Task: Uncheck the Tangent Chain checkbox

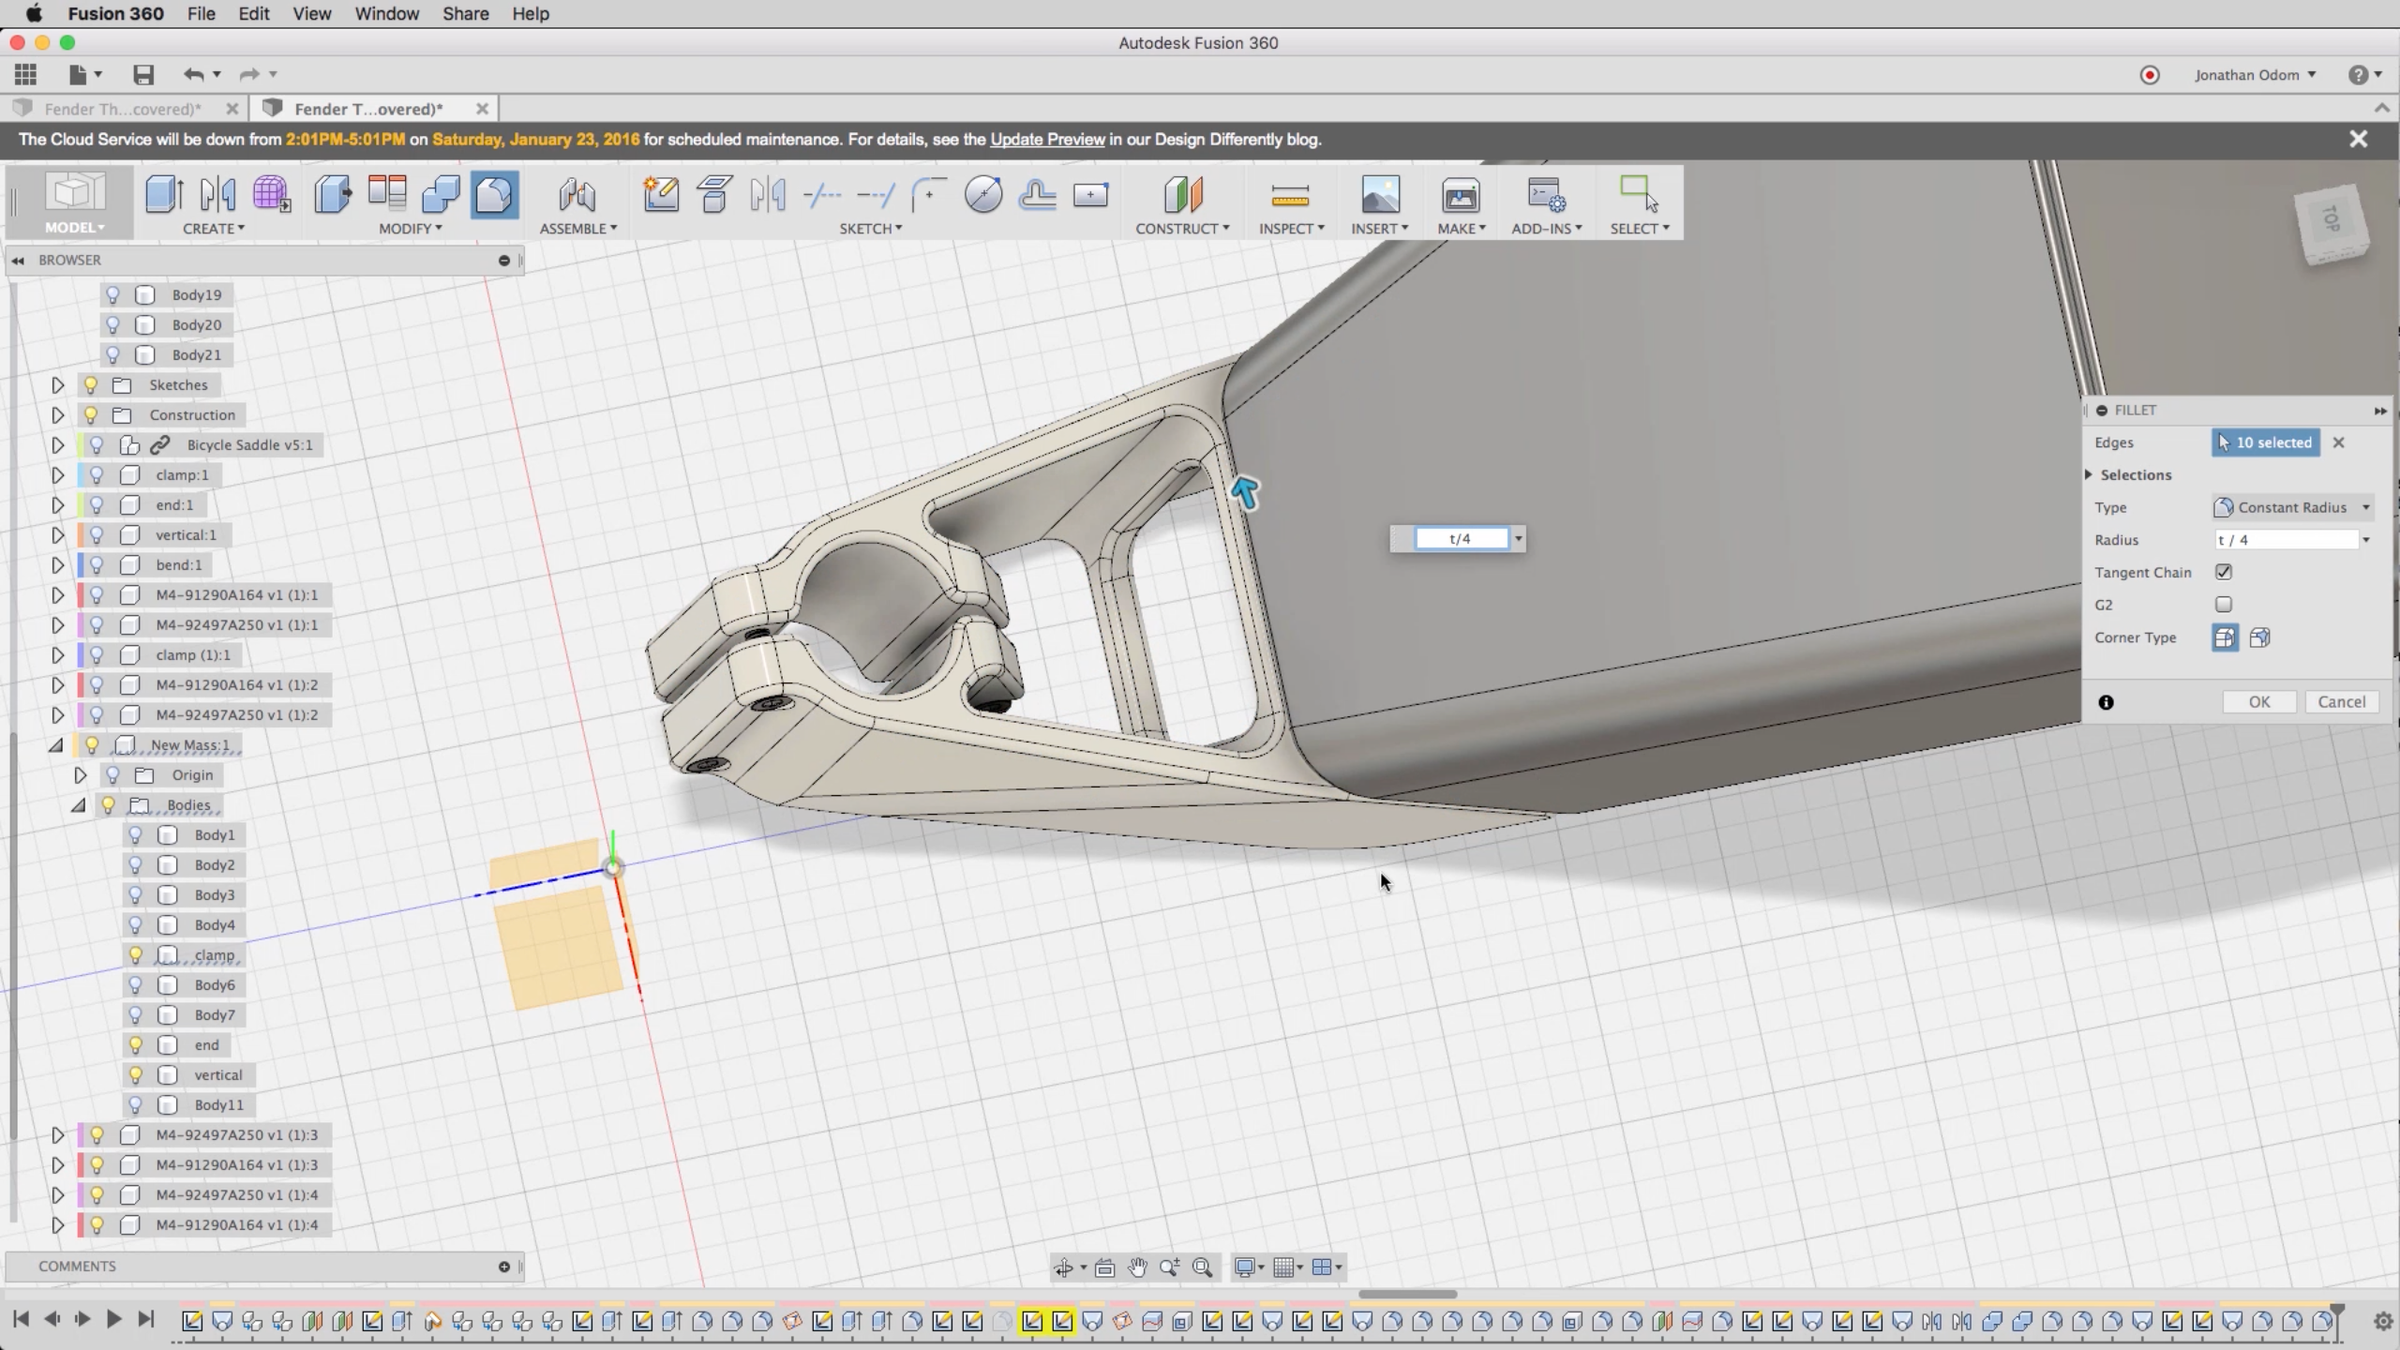Action: pyautogui.click(x=2224, y=572)
